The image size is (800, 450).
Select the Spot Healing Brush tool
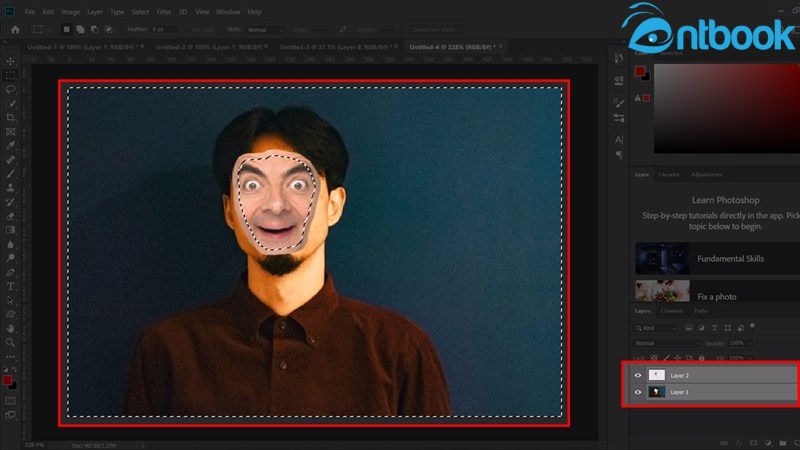10,160
